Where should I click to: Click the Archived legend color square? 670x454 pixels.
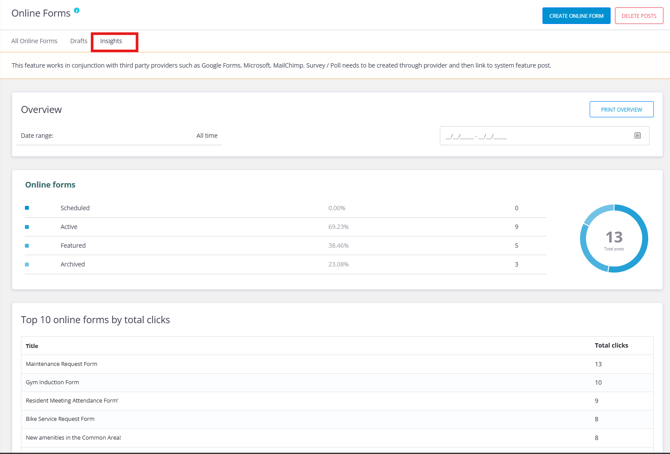27,264
